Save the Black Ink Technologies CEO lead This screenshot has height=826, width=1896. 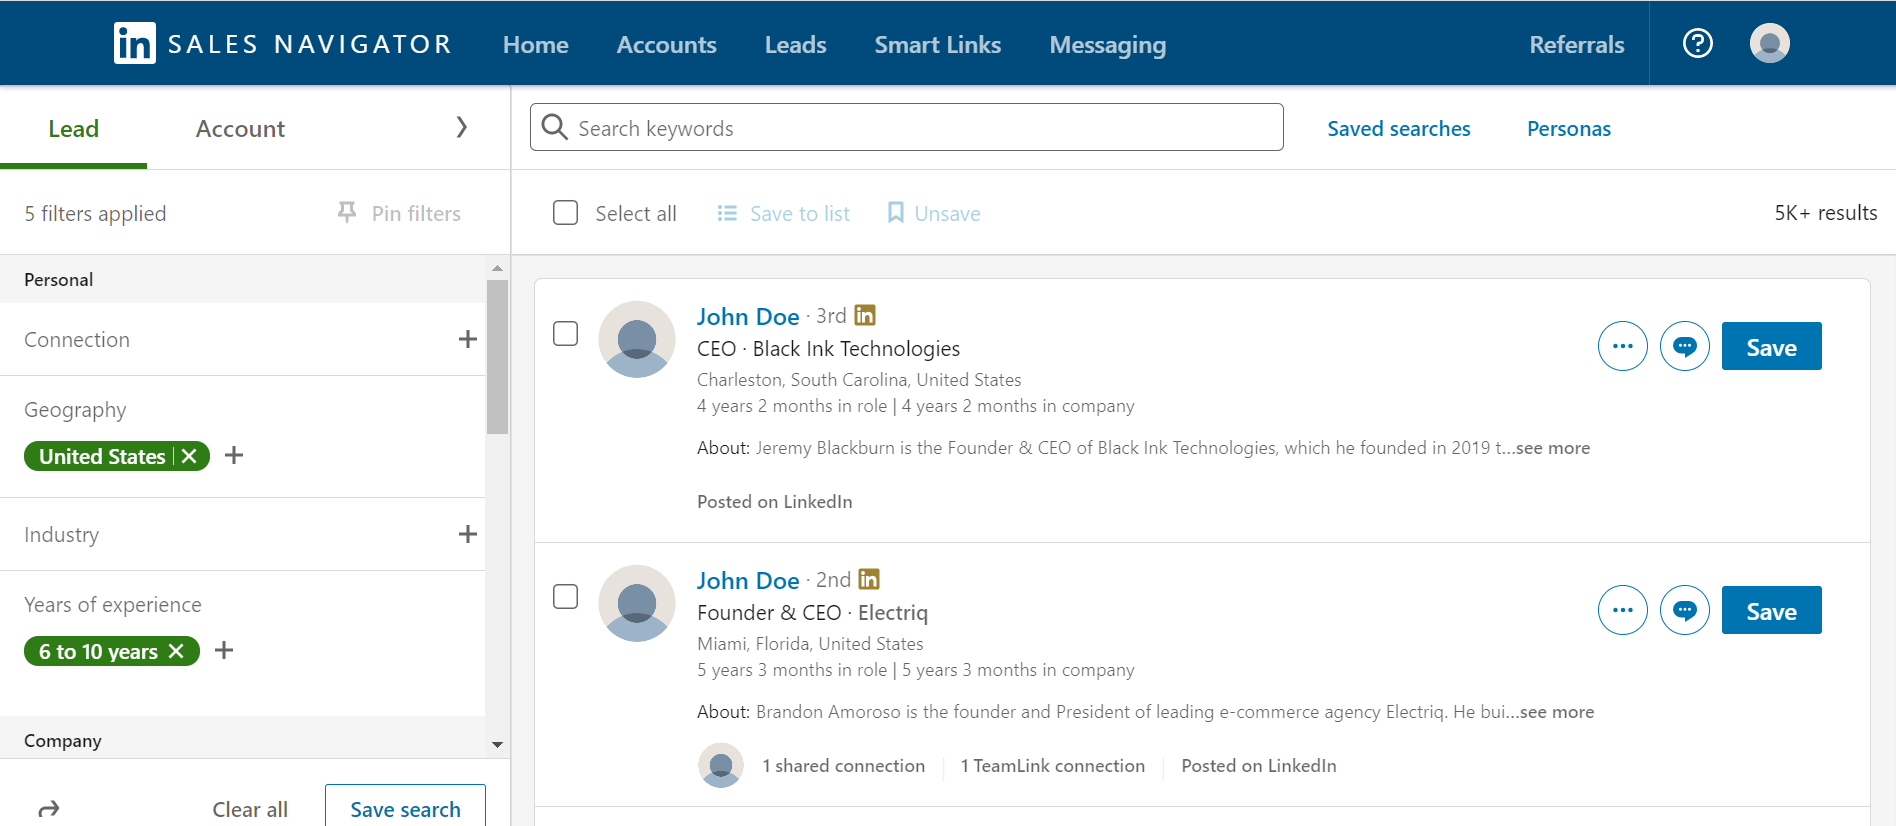click(1771, 346)
